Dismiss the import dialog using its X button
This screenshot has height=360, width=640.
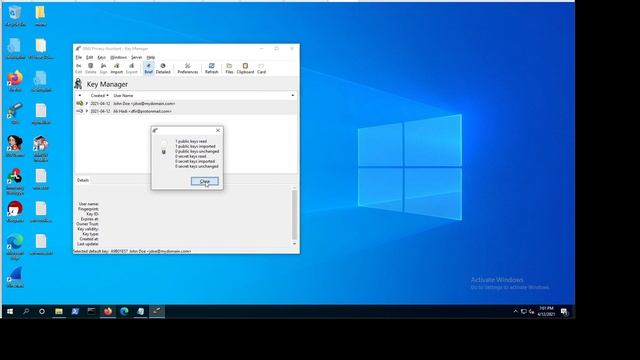[x=218, y=130]
